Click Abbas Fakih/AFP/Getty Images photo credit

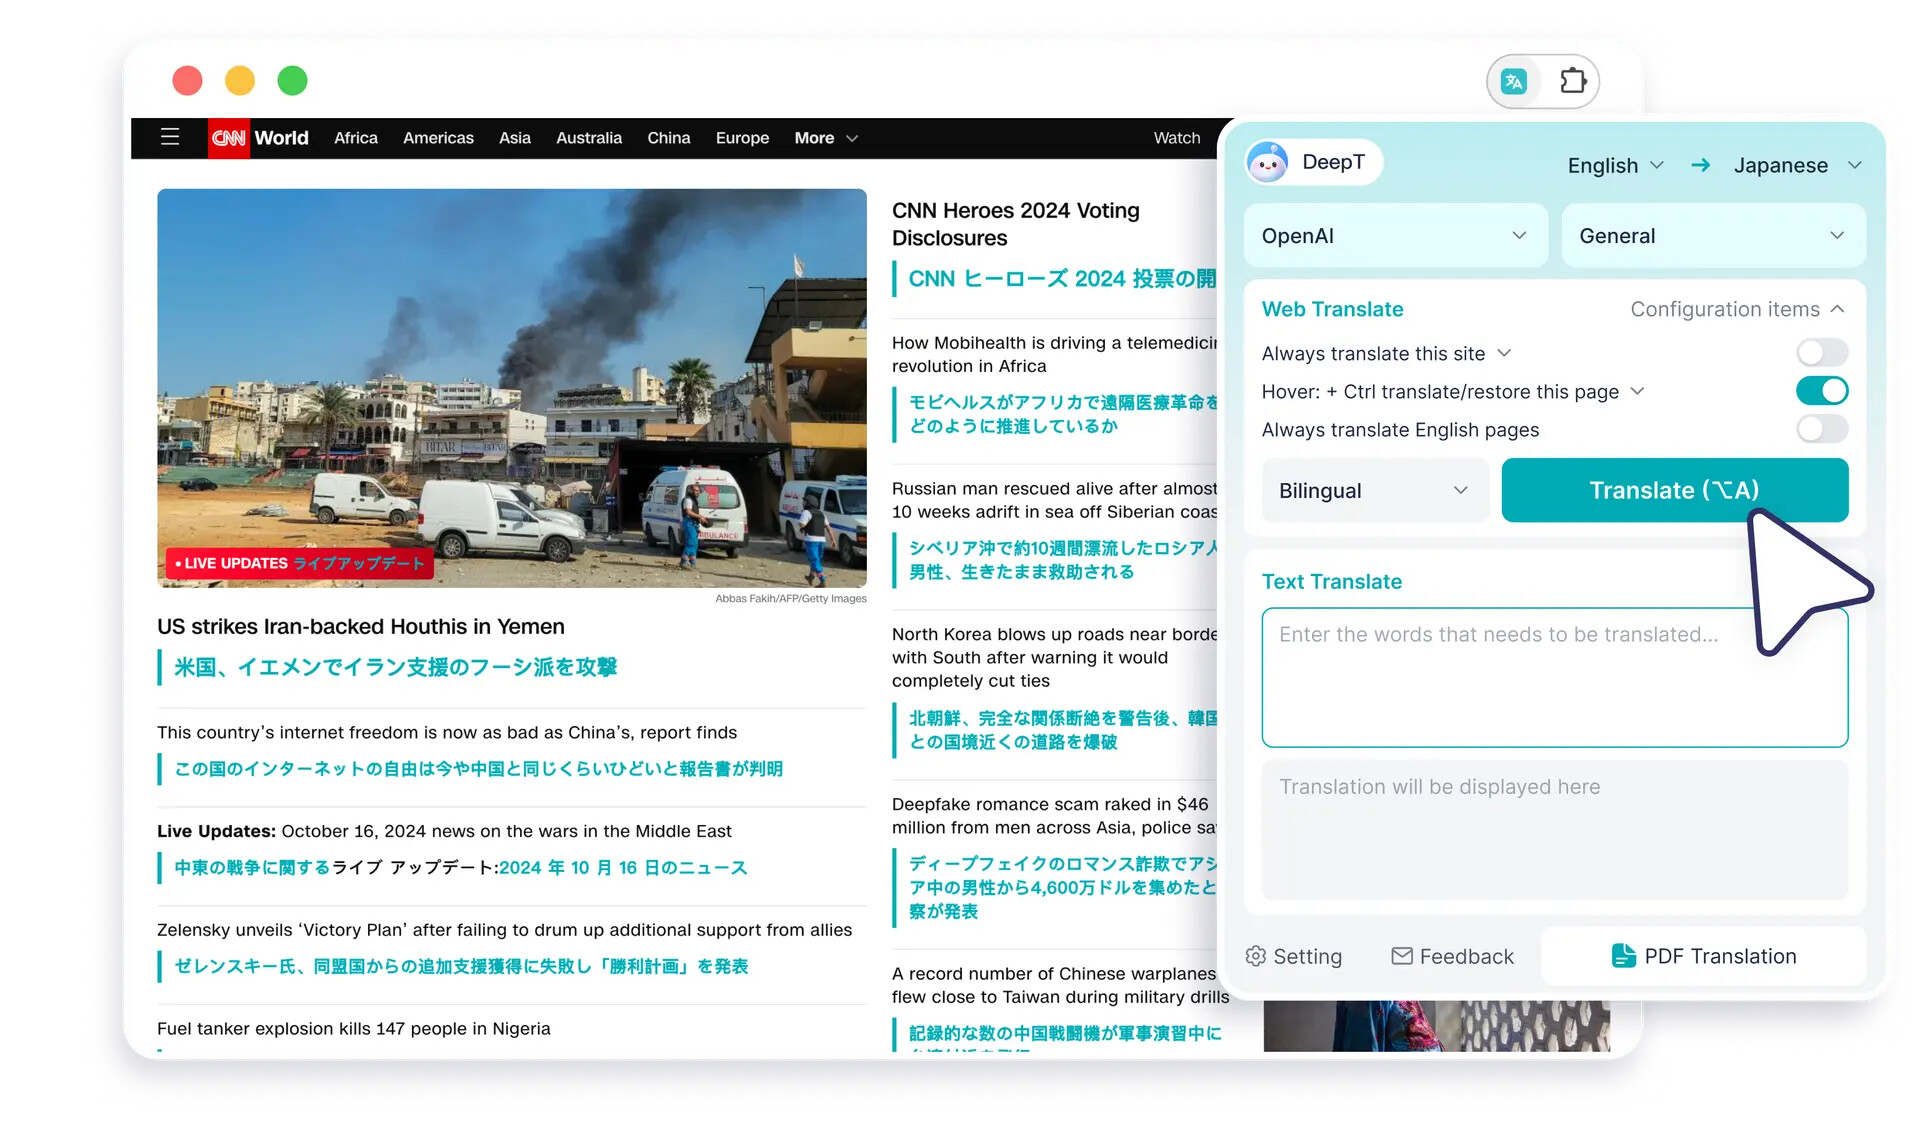(x=791, y=598)
